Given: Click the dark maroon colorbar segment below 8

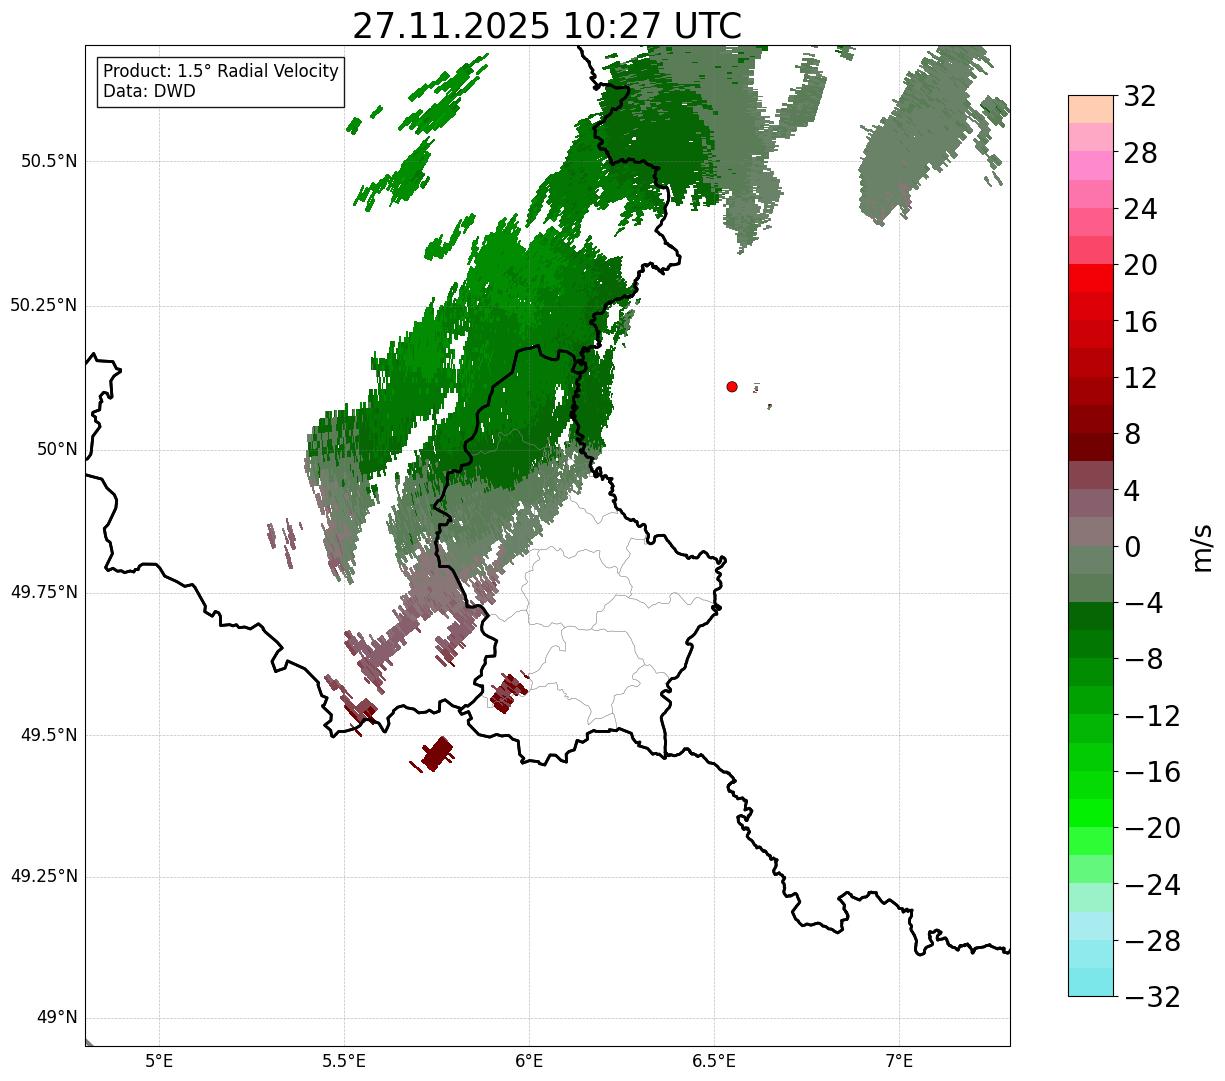Looking at the screenshot, I should coord(1091,447).
